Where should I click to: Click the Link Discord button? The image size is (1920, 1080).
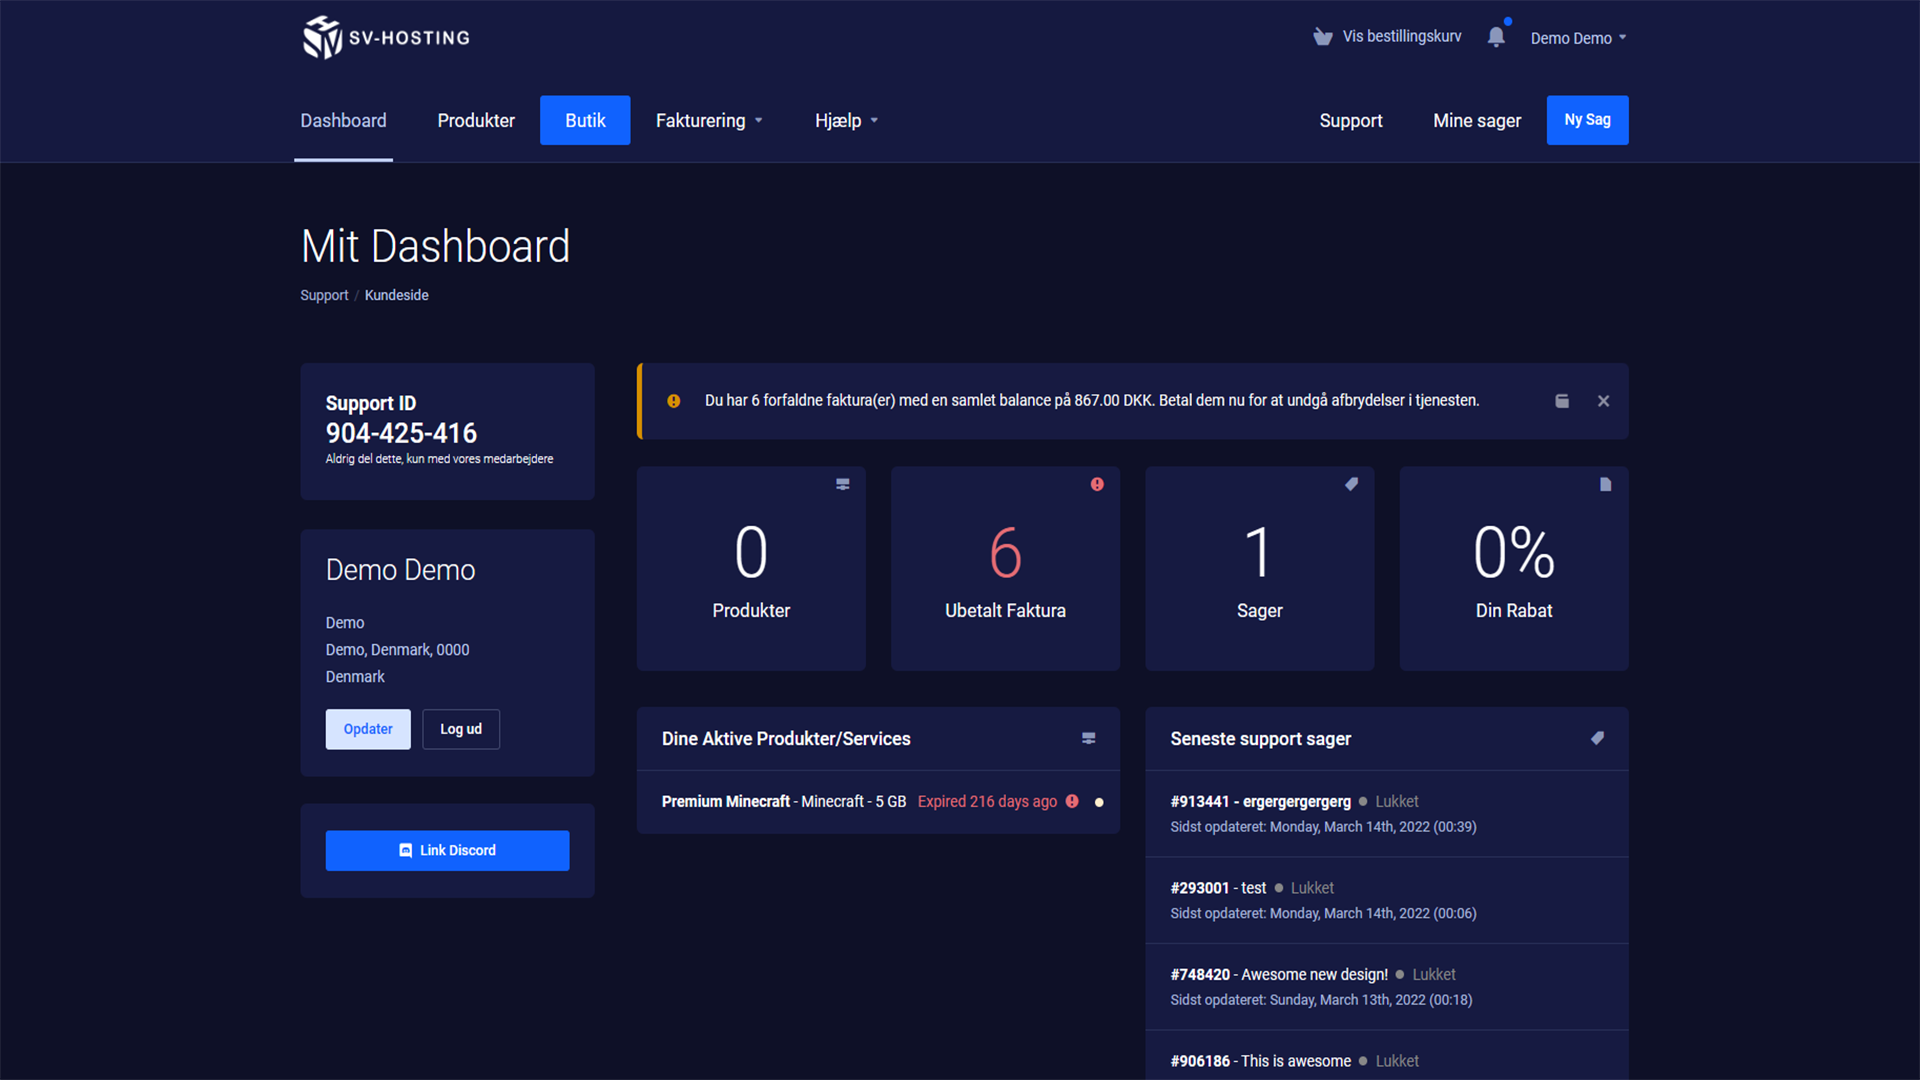pyautogui.click(x=447, y=850)
